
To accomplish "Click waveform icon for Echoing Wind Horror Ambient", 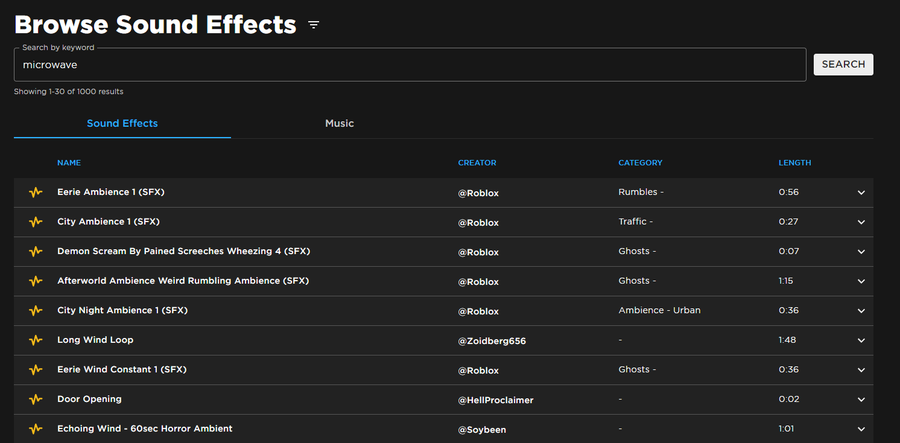I will pos(36,429).
